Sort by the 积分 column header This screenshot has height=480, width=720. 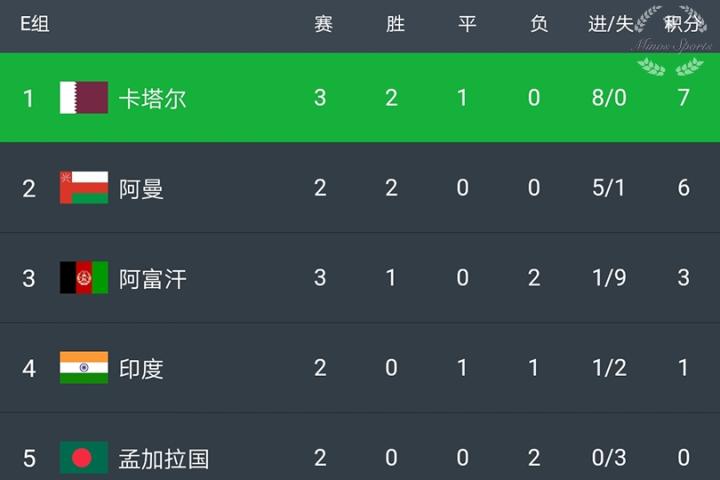click(683, 24)
